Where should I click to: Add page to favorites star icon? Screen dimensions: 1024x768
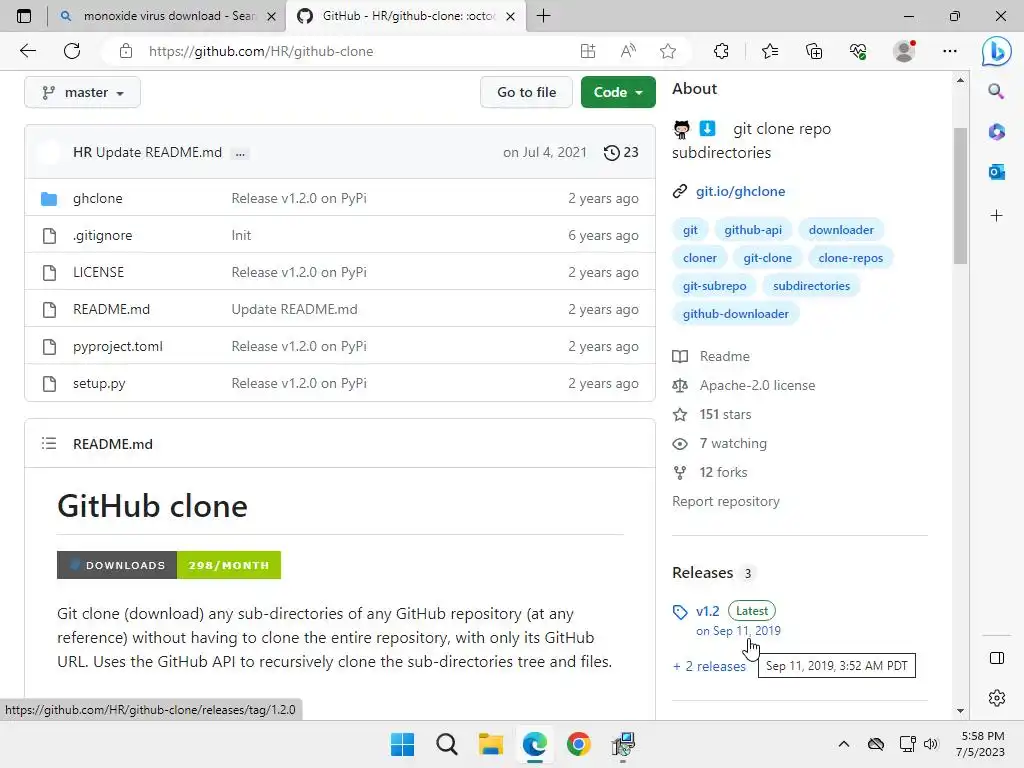click(x=667, y=51)
